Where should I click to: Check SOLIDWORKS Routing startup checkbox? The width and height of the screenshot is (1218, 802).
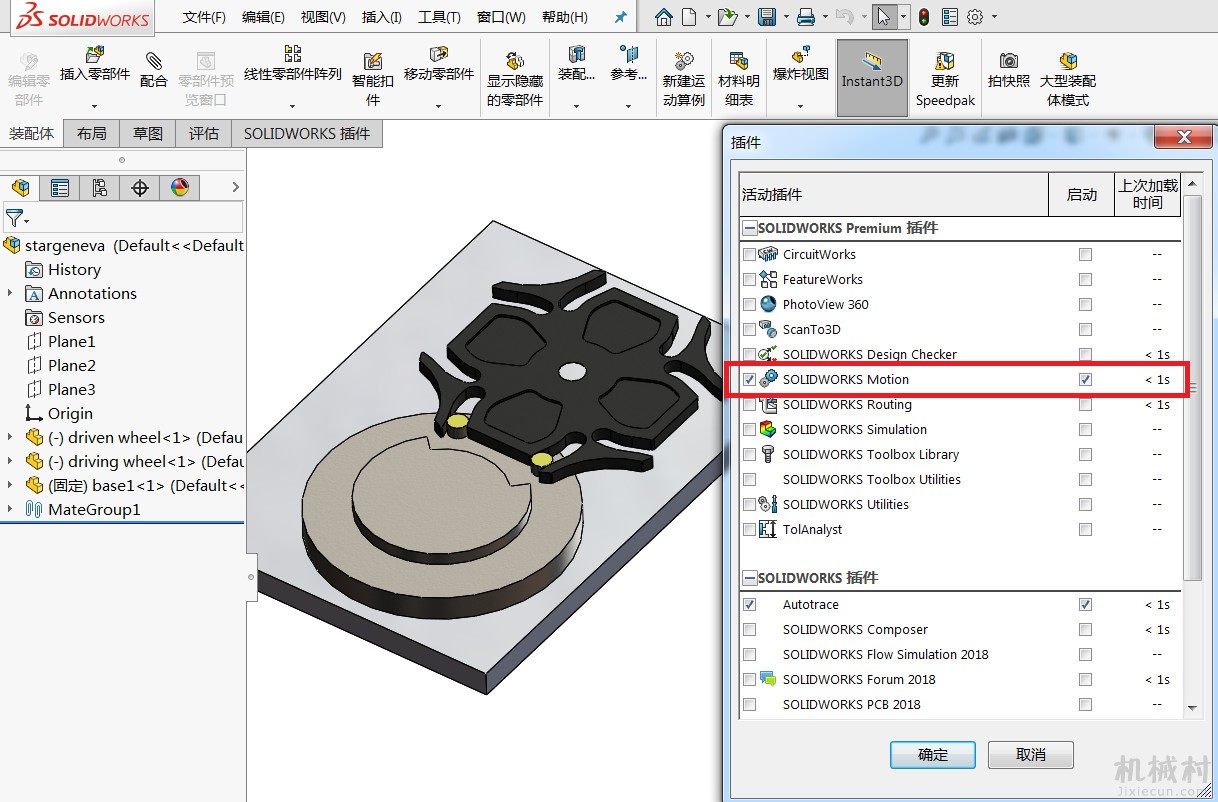[x=1085, y=404]
